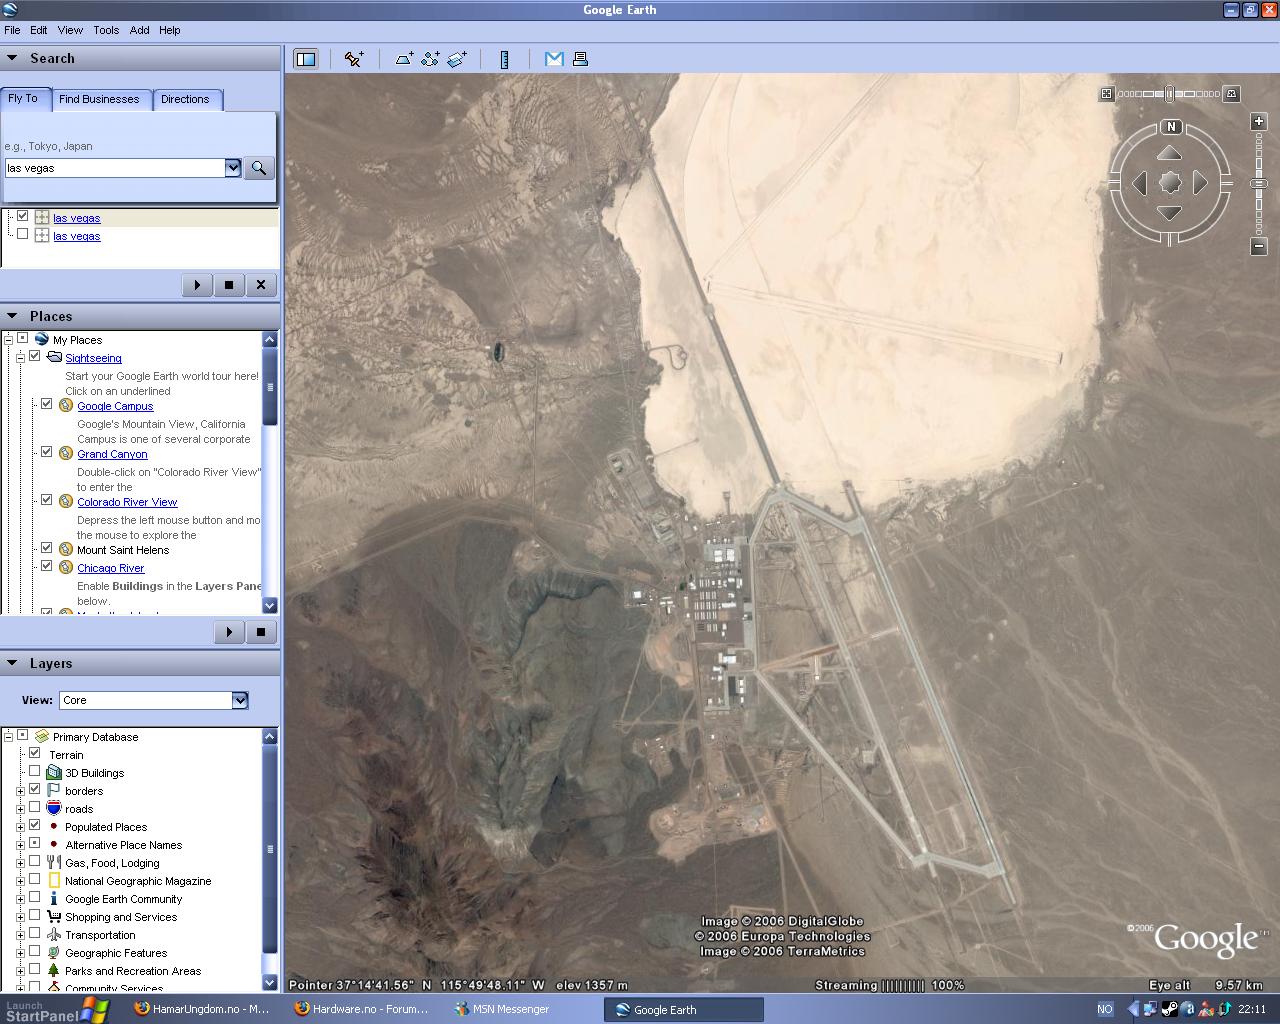Click the Add Polygon toolbar icon

(404, 59)
